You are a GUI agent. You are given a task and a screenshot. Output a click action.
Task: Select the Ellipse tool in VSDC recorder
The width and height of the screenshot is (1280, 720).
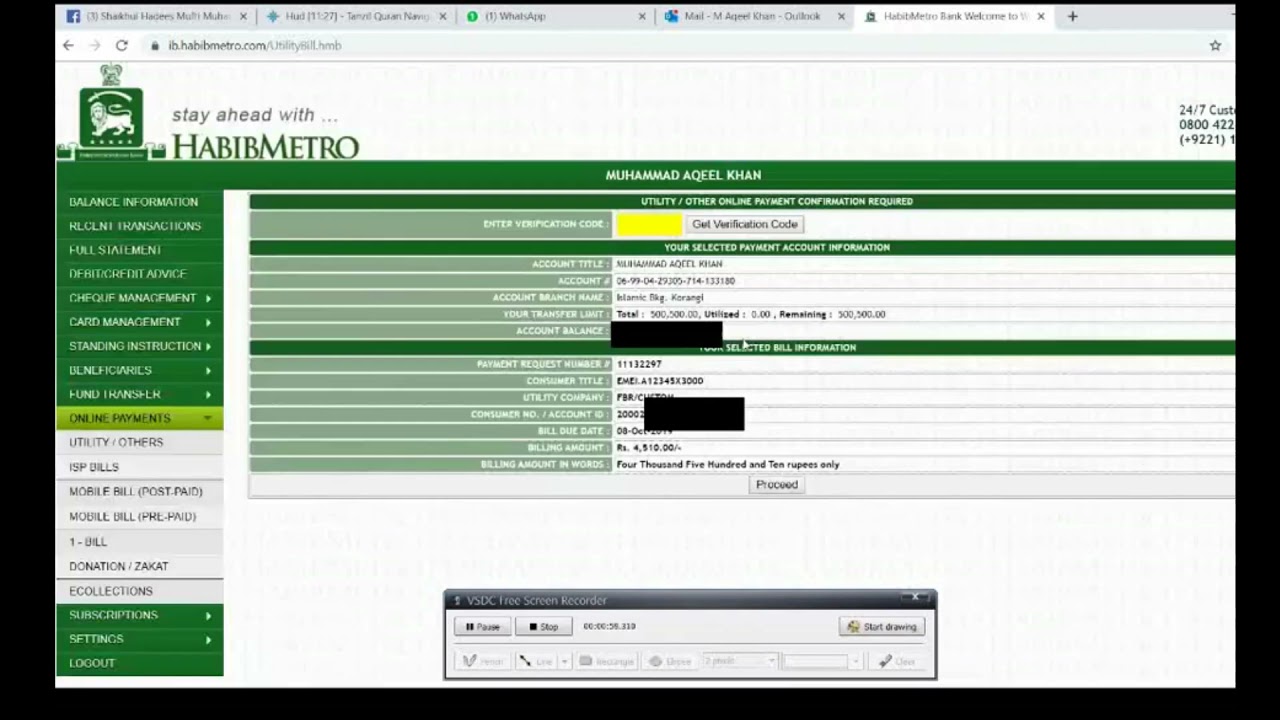point(670,661)
